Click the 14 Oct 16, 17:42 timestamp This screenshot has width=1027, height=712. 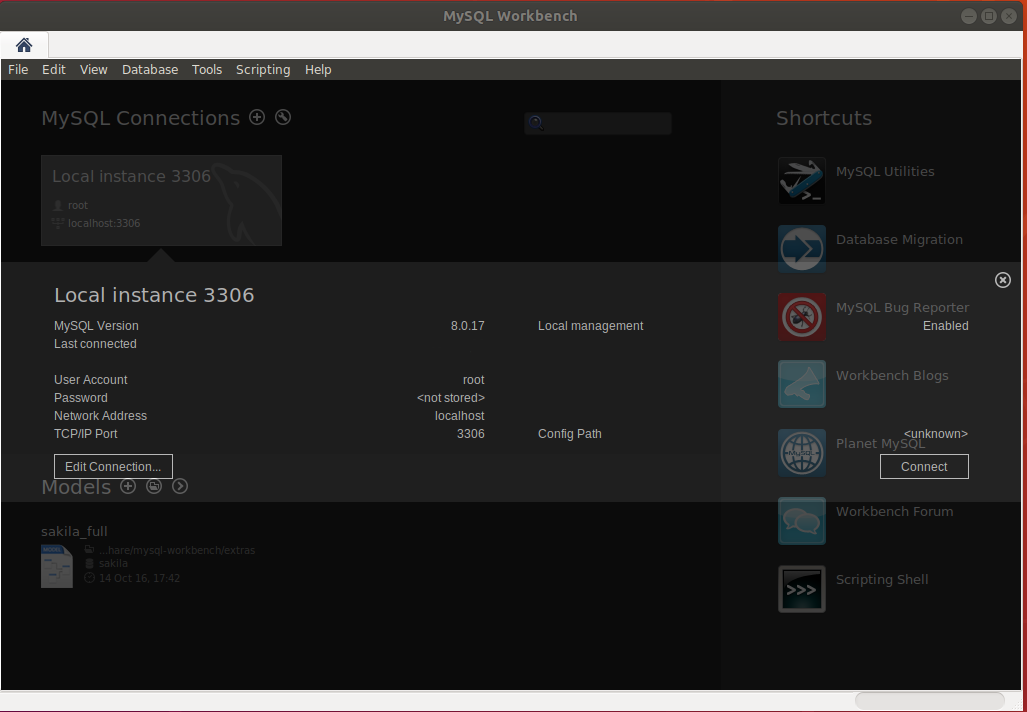140,578
